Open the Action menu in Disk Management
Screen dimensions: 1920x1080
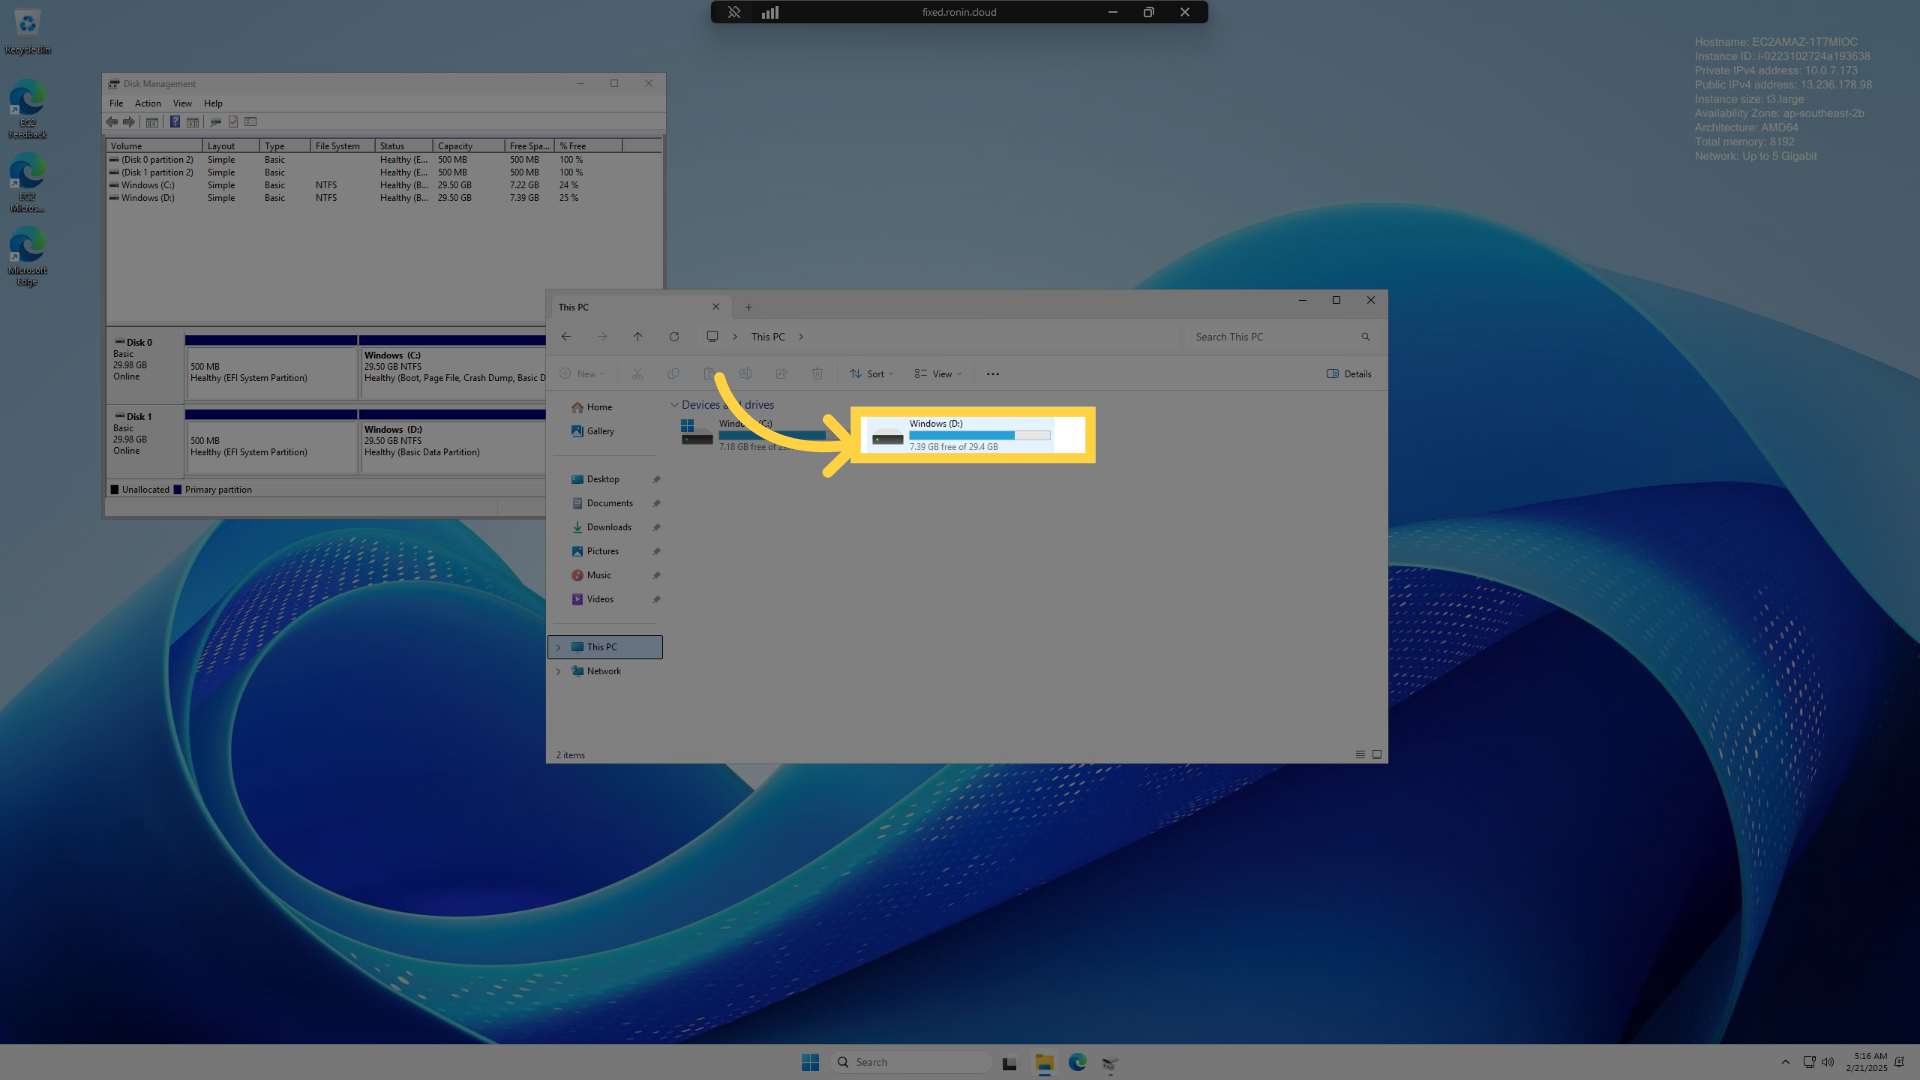click(148, 103)
